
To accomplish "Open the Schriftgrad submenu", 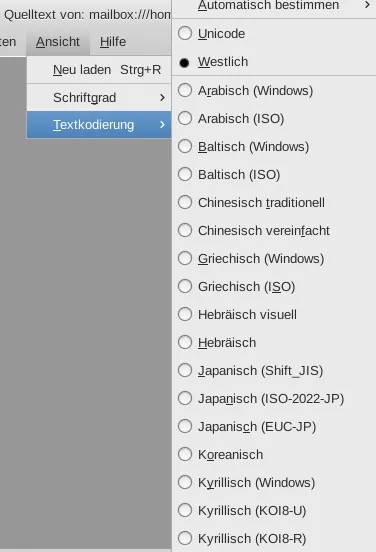I will point(99,98).
